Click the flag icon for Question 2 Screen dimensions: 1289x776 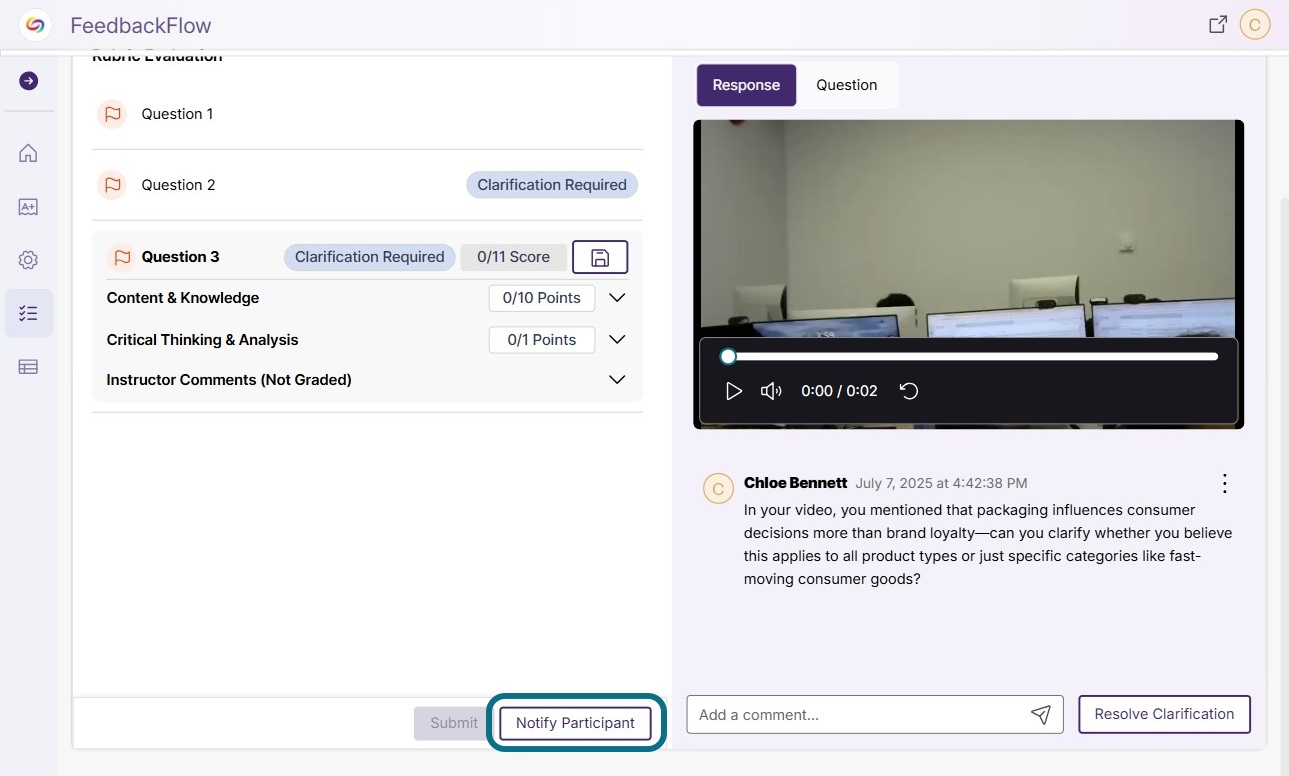[x=112, y=185]
